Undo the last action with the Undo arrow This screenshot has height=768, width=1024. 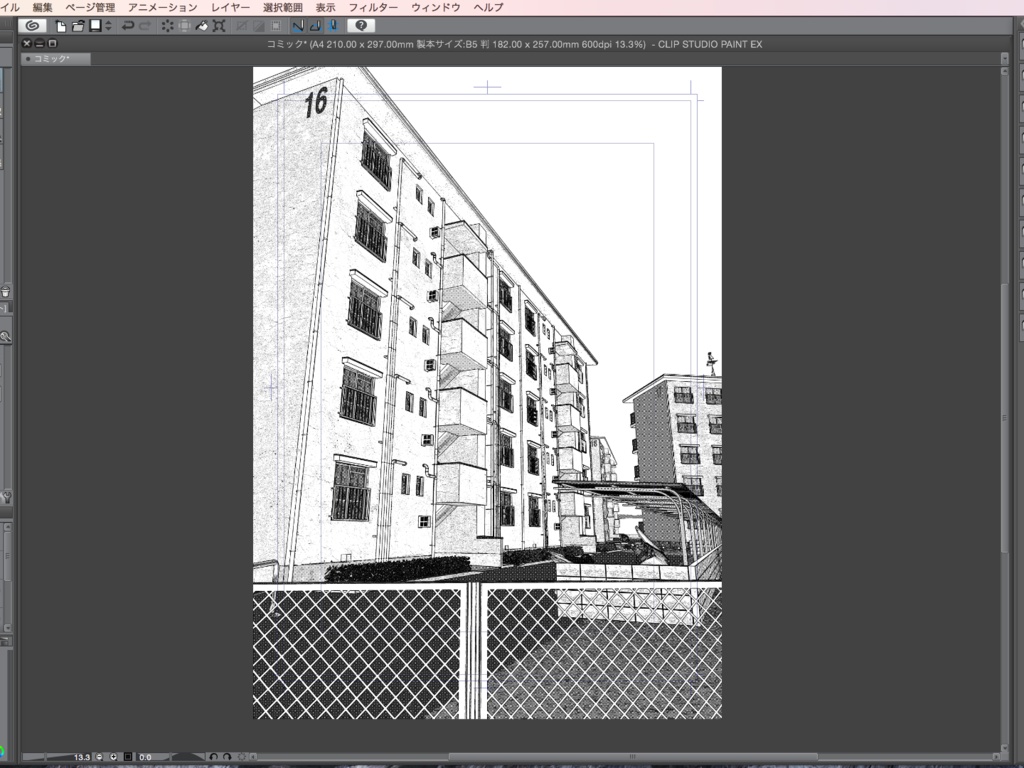tap(127, 25)
